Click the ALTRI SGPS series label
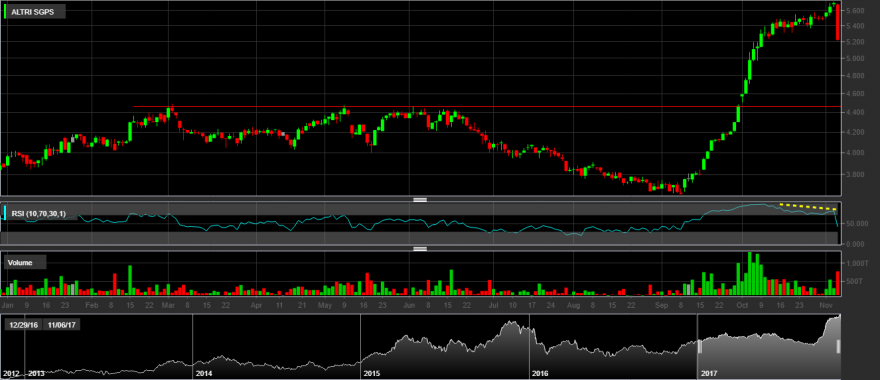Viewport: 880px width, 380px height. coord(32,11)
